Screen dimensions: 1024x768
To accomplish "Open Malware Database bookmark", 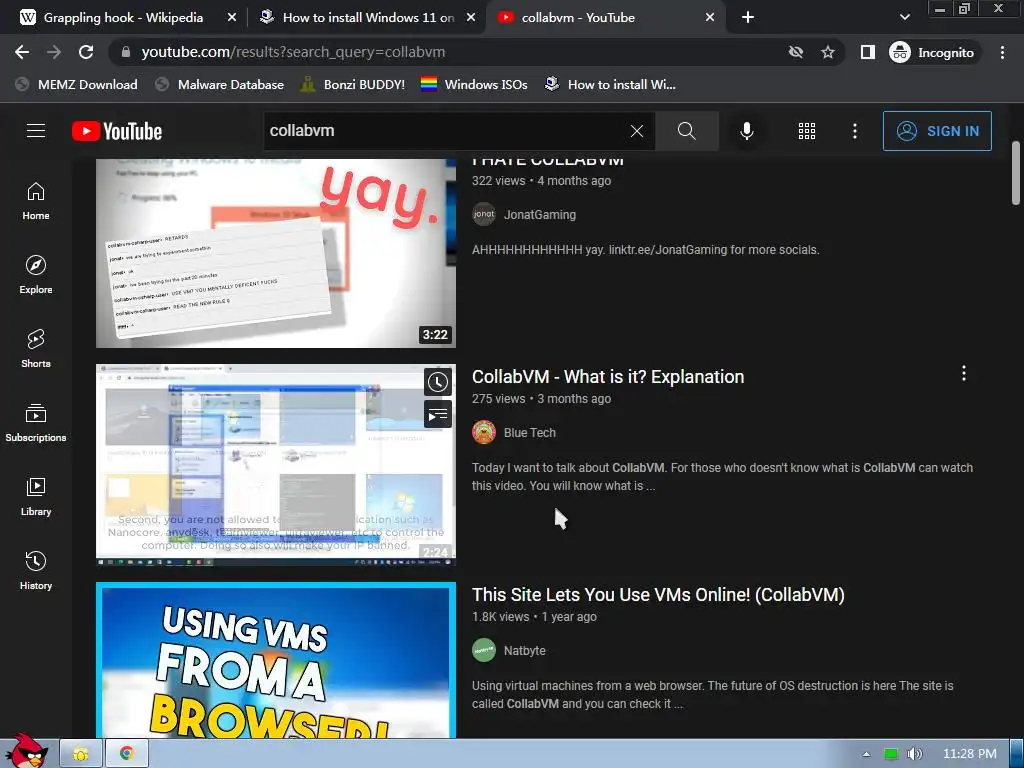I will (220, 84).
